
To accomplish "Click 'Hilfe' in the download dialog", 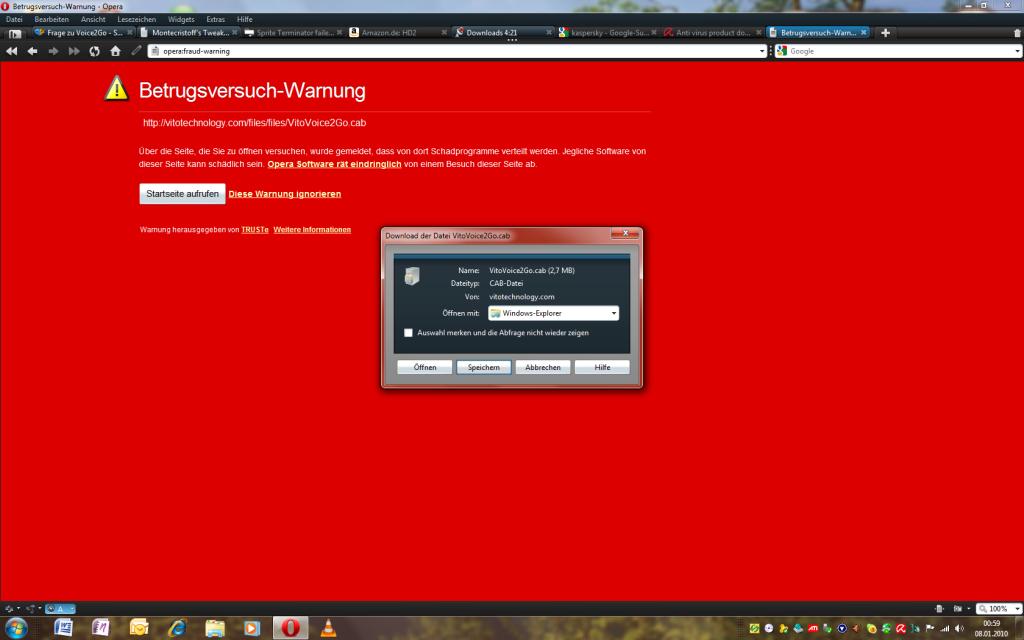I will (602, 368).
